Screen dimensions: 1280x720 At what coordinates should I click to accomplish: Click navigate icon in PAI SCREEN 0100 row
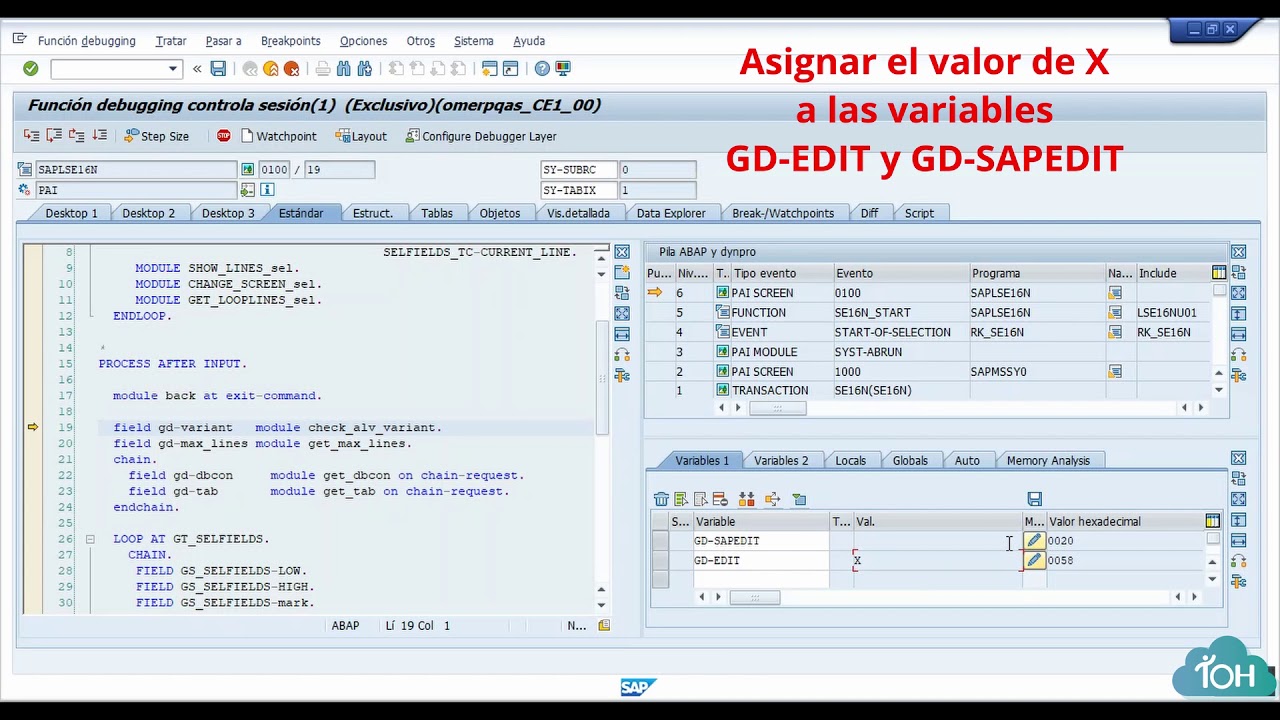pos(1115,293)
